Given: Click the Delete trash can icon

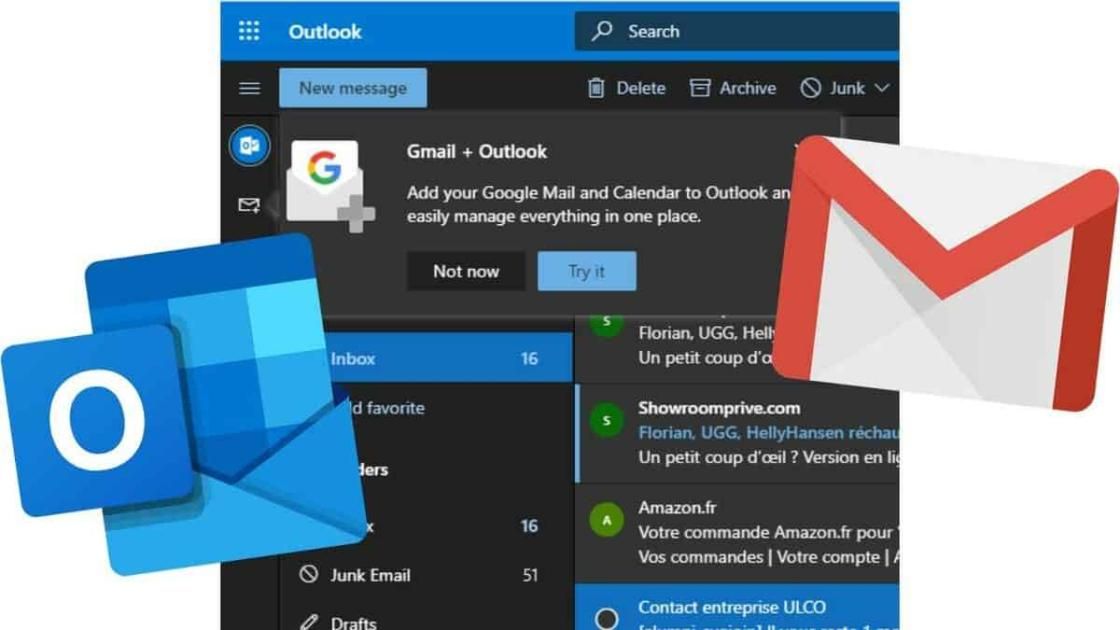Looking at the screenshot, I should tap(596, 88).
